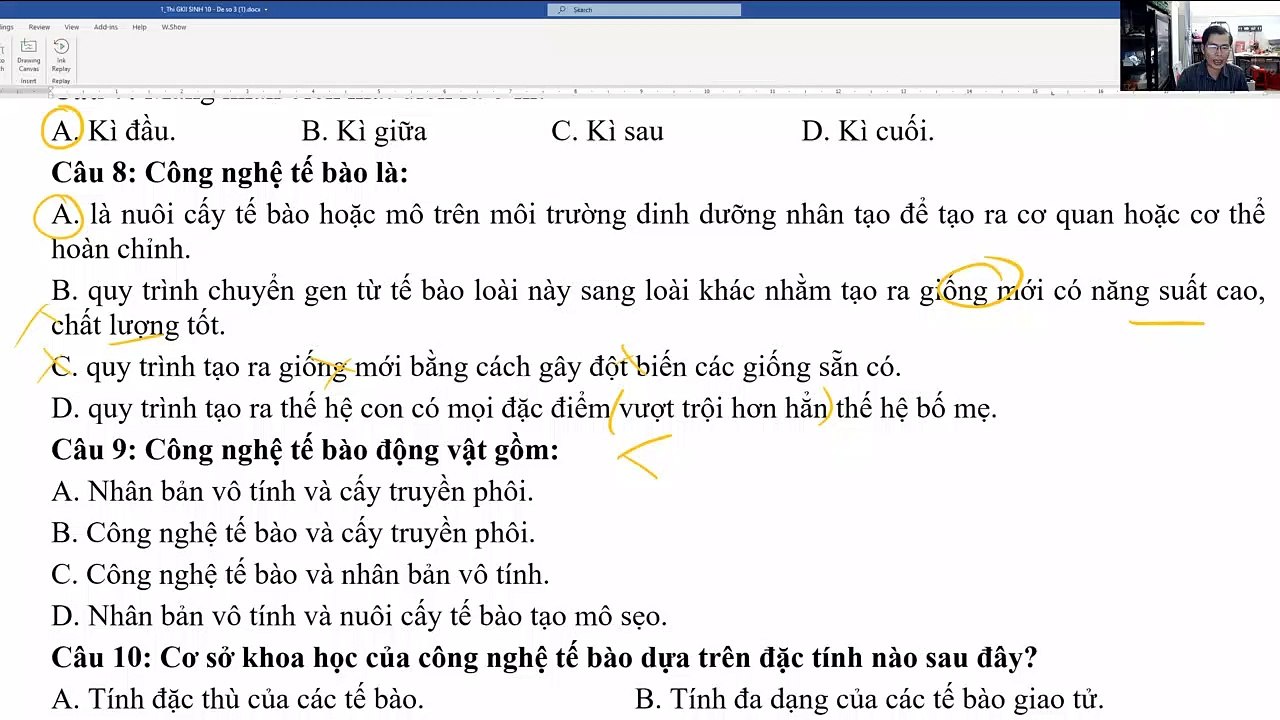The height and width of the screenshot is (720, 1280).
Task: Open the View ribbon tab
Action: 72,27
